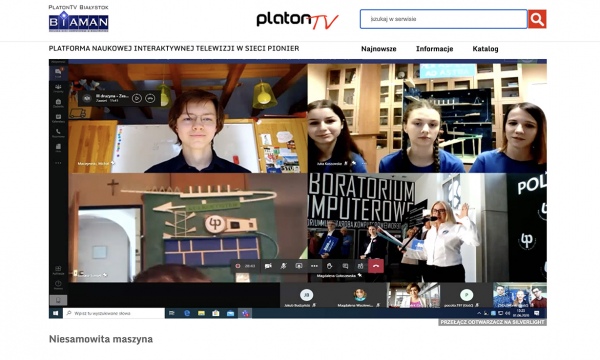Viewport: 600px width, 360px height.
Task: Open Calendar in Teams sidebar
Action: pos(58,118)
